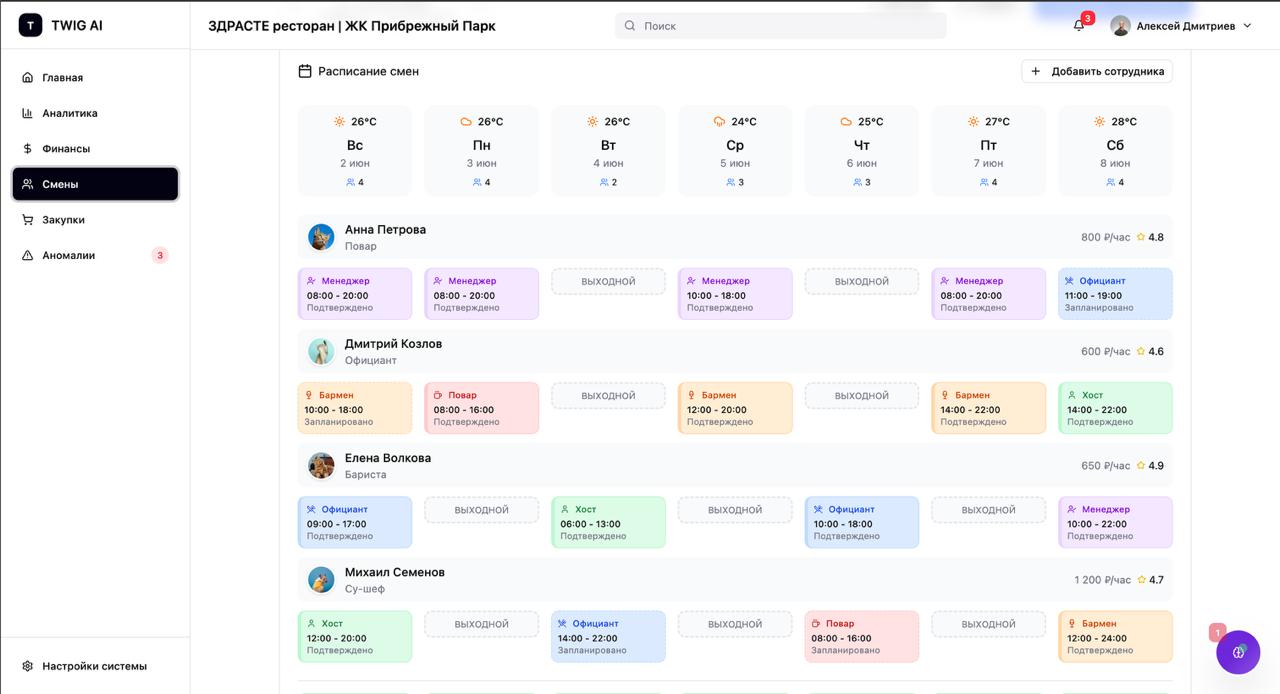Click the Закупки cart icon

(27, 219)
